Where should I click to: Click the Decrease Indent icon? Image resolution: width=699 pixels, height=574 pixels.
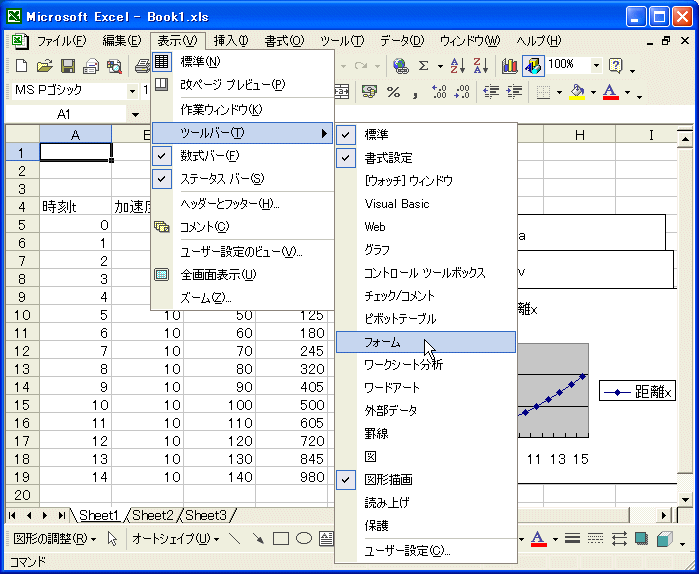[491, 92]
